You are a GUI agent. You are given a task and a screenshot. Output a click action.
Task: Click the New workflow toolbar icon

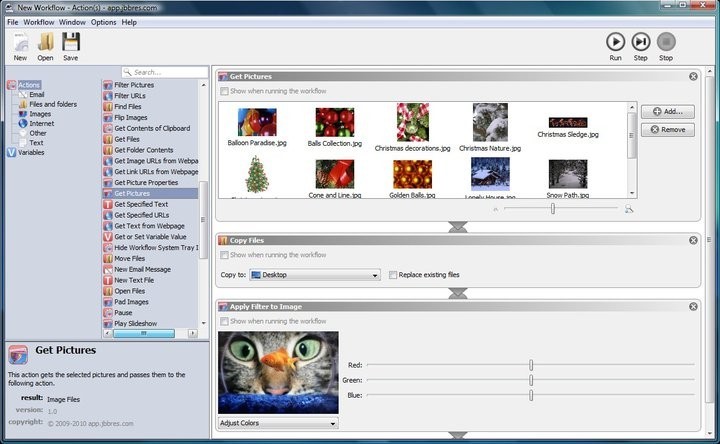point(20,42)
